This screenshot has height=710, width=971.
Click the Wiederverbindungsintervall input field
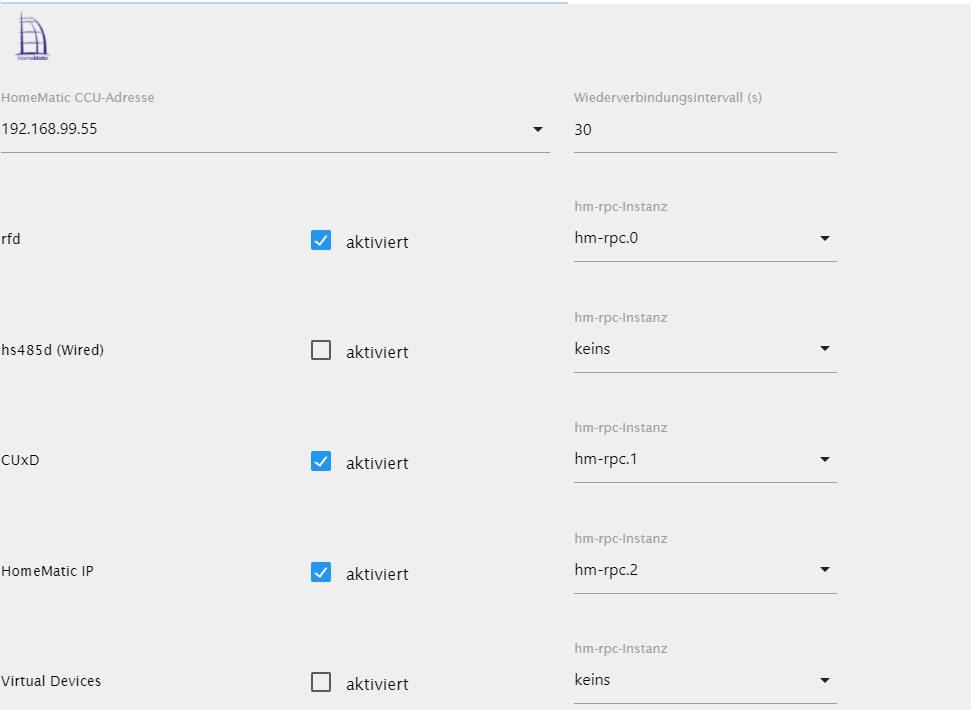(704, 130)
